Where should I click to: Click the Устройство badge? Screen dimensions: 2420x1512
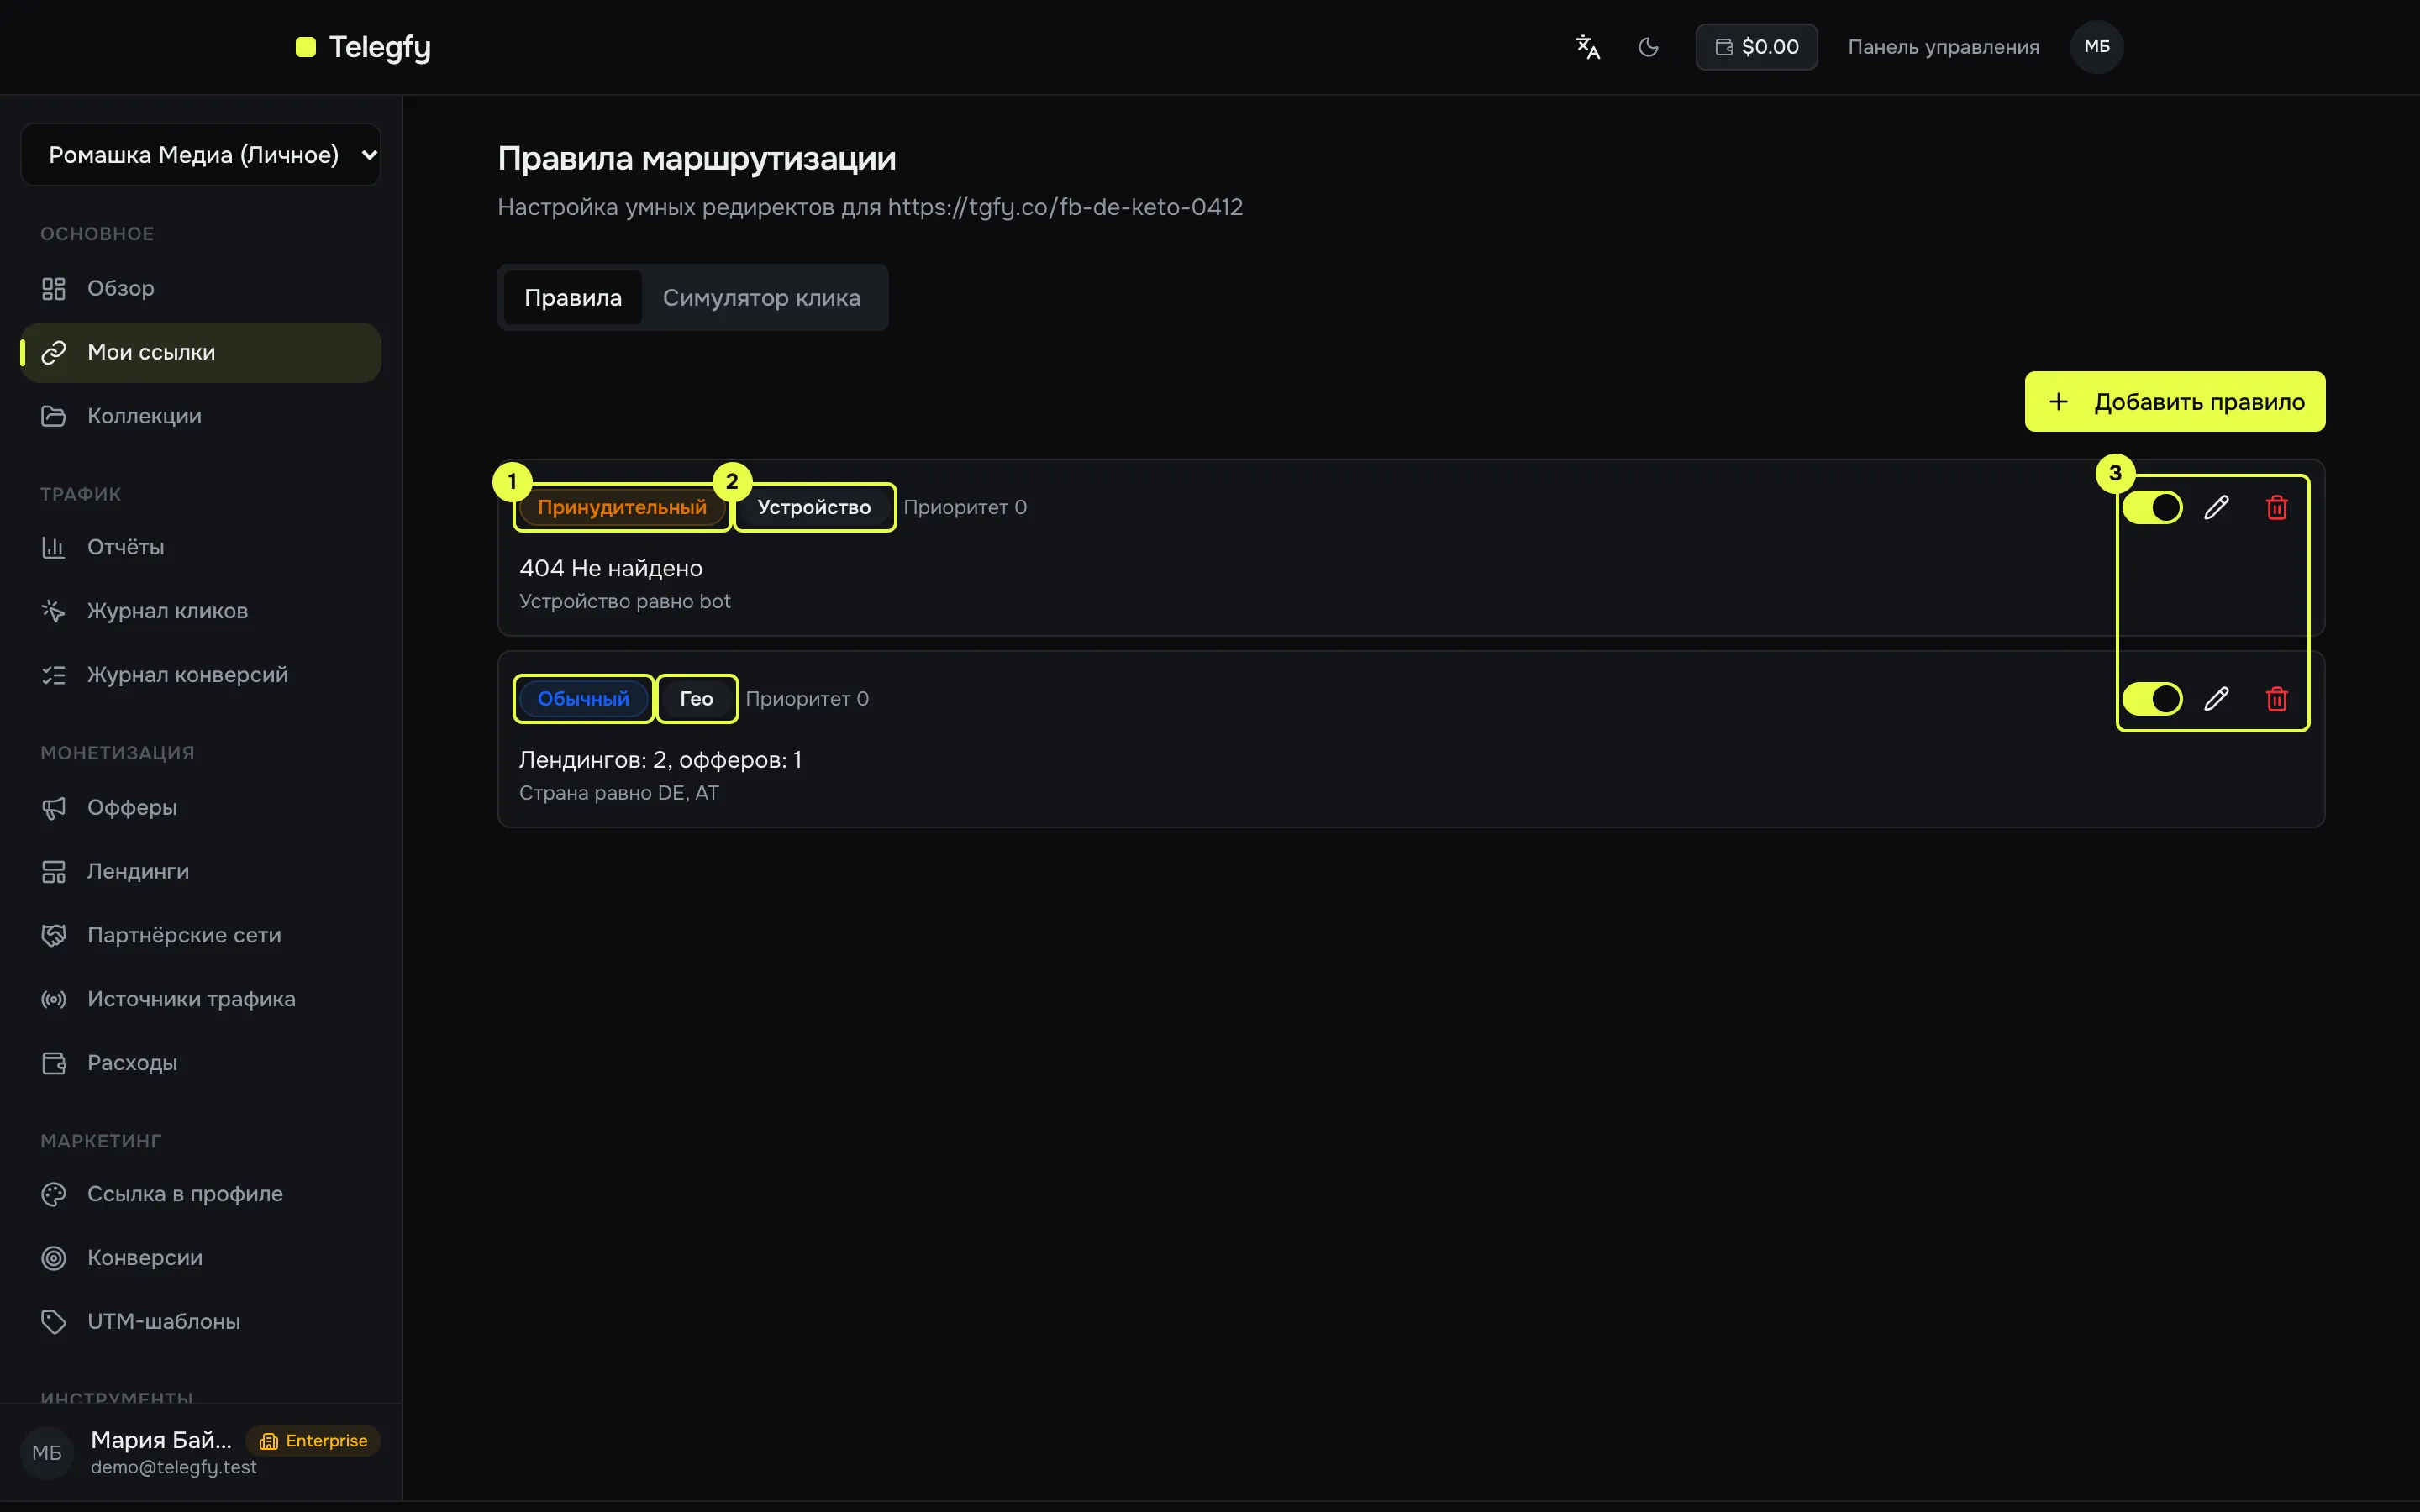(x=814, y=508)
